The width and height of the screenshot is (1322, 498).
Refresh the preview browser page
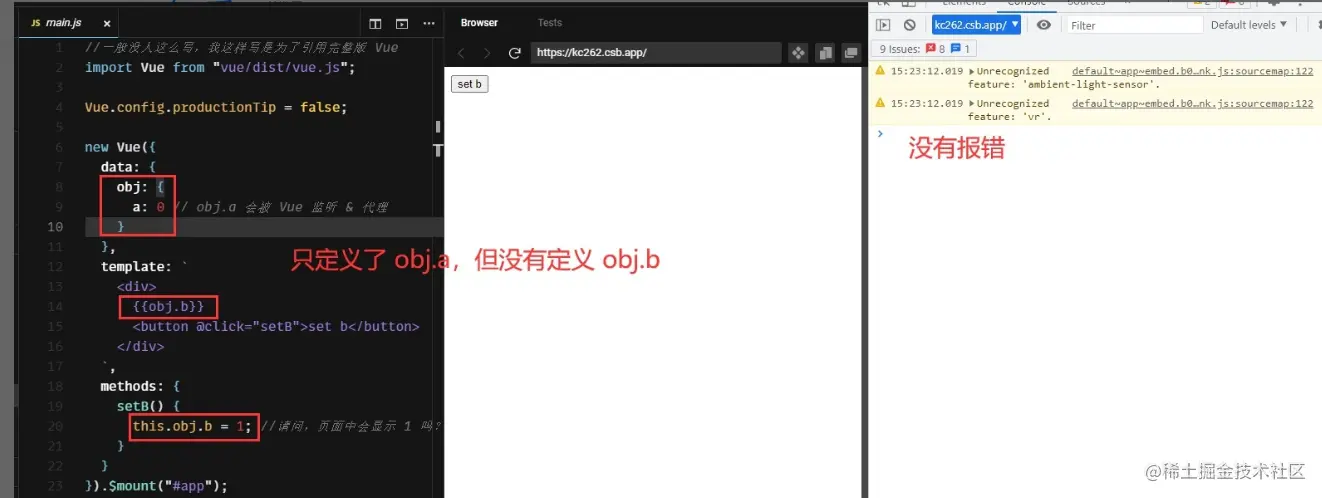point(515,53)
